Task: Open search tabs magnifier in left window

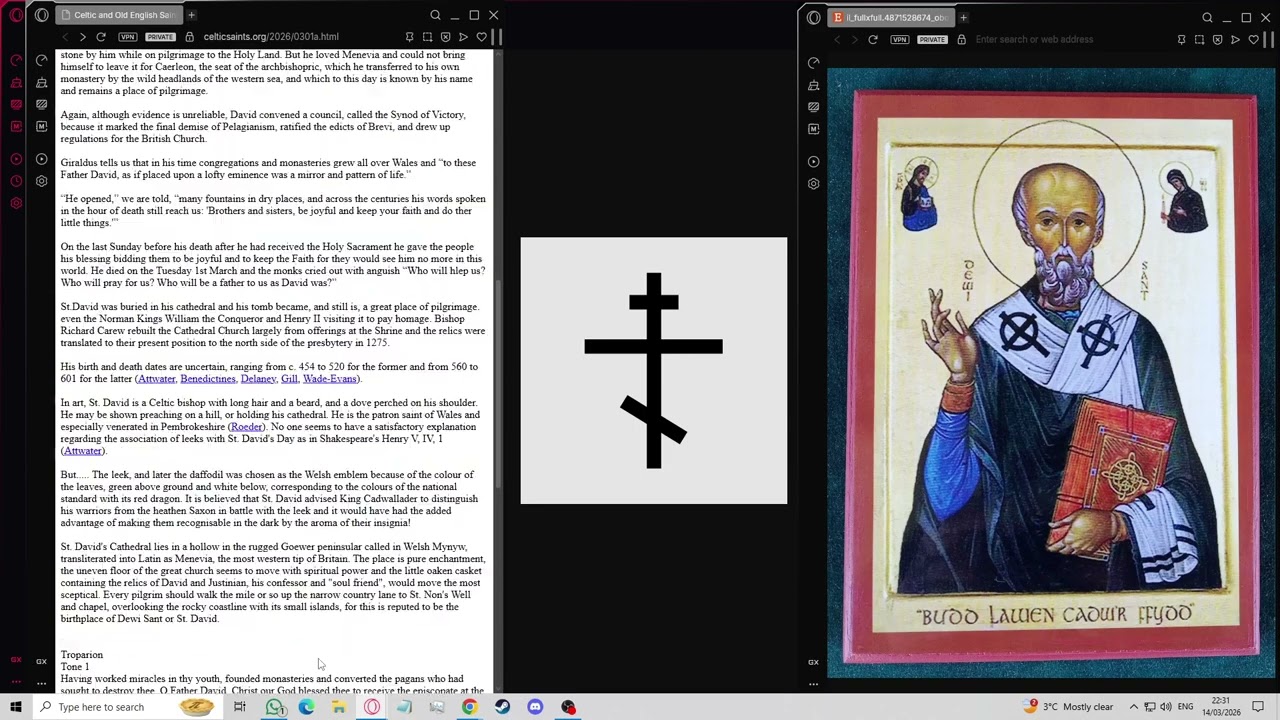Action: 435,15
